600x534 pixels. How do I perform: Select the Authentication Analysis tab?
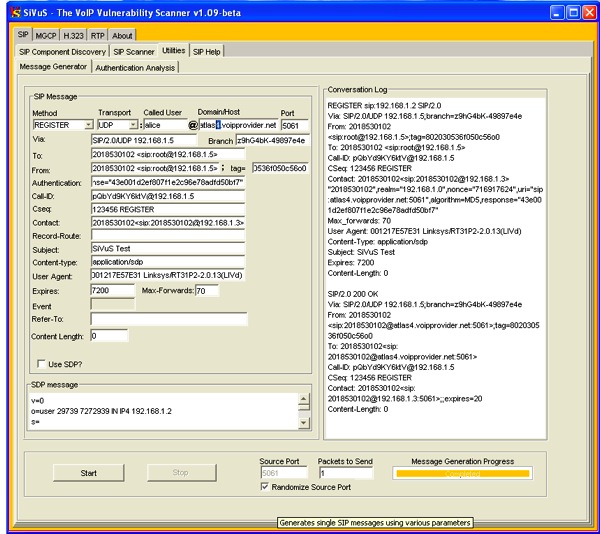pos(135,67)
